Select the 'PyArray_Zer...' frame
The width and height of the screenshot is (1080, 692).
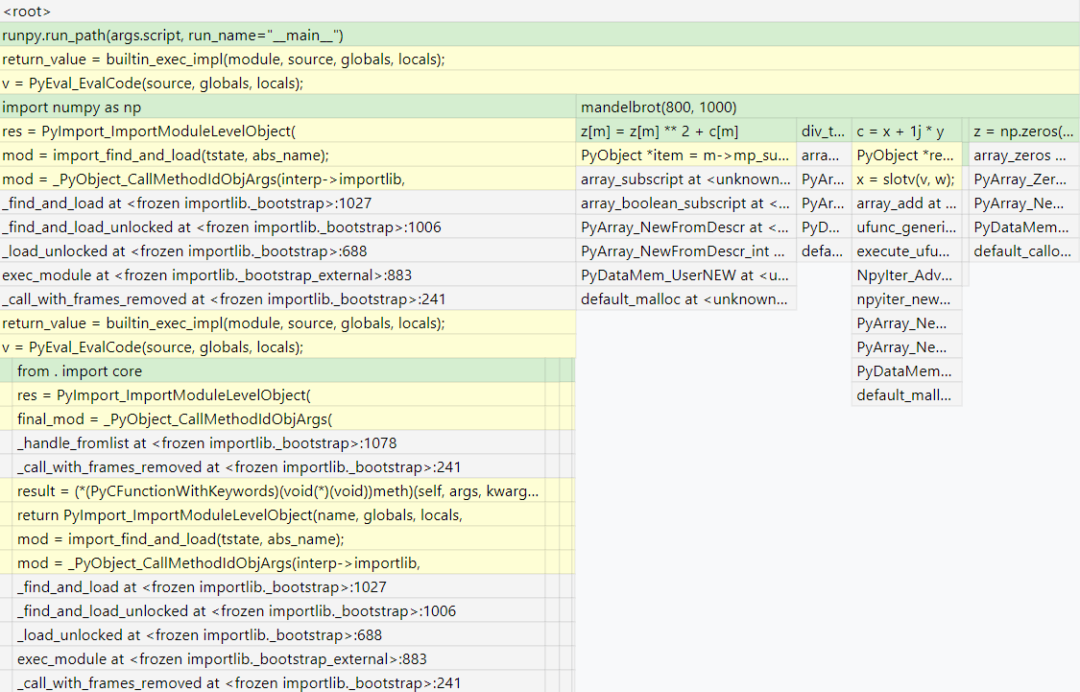point(1024,179)
